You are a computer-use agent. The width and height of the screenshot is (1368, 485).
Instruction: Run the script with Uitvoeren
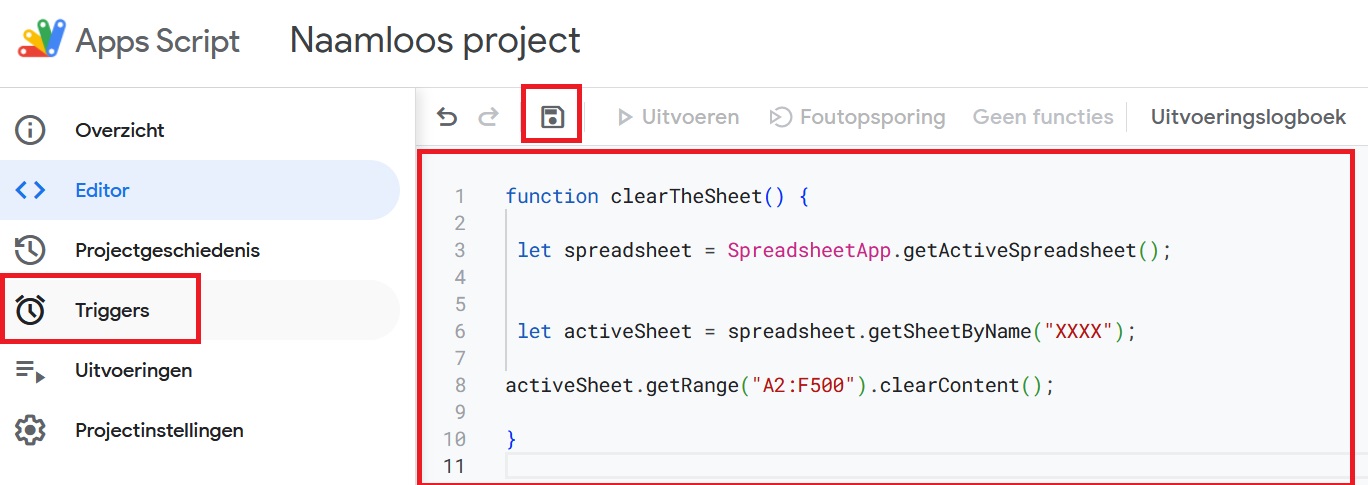[x=678, y=117]
